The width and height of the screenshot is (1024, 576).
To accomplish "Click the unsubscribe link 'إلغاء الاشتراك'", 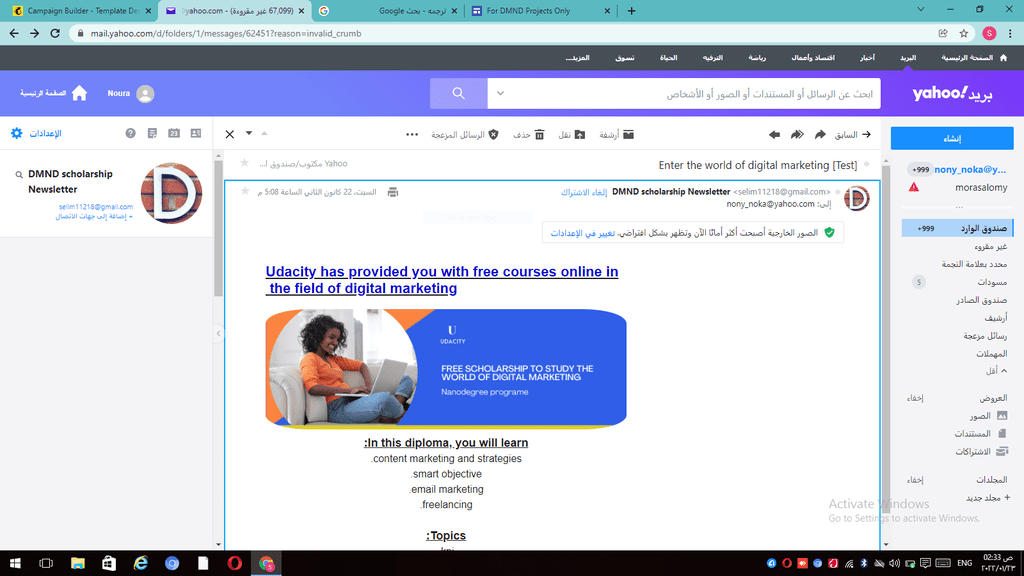I will tap(584, 192).
